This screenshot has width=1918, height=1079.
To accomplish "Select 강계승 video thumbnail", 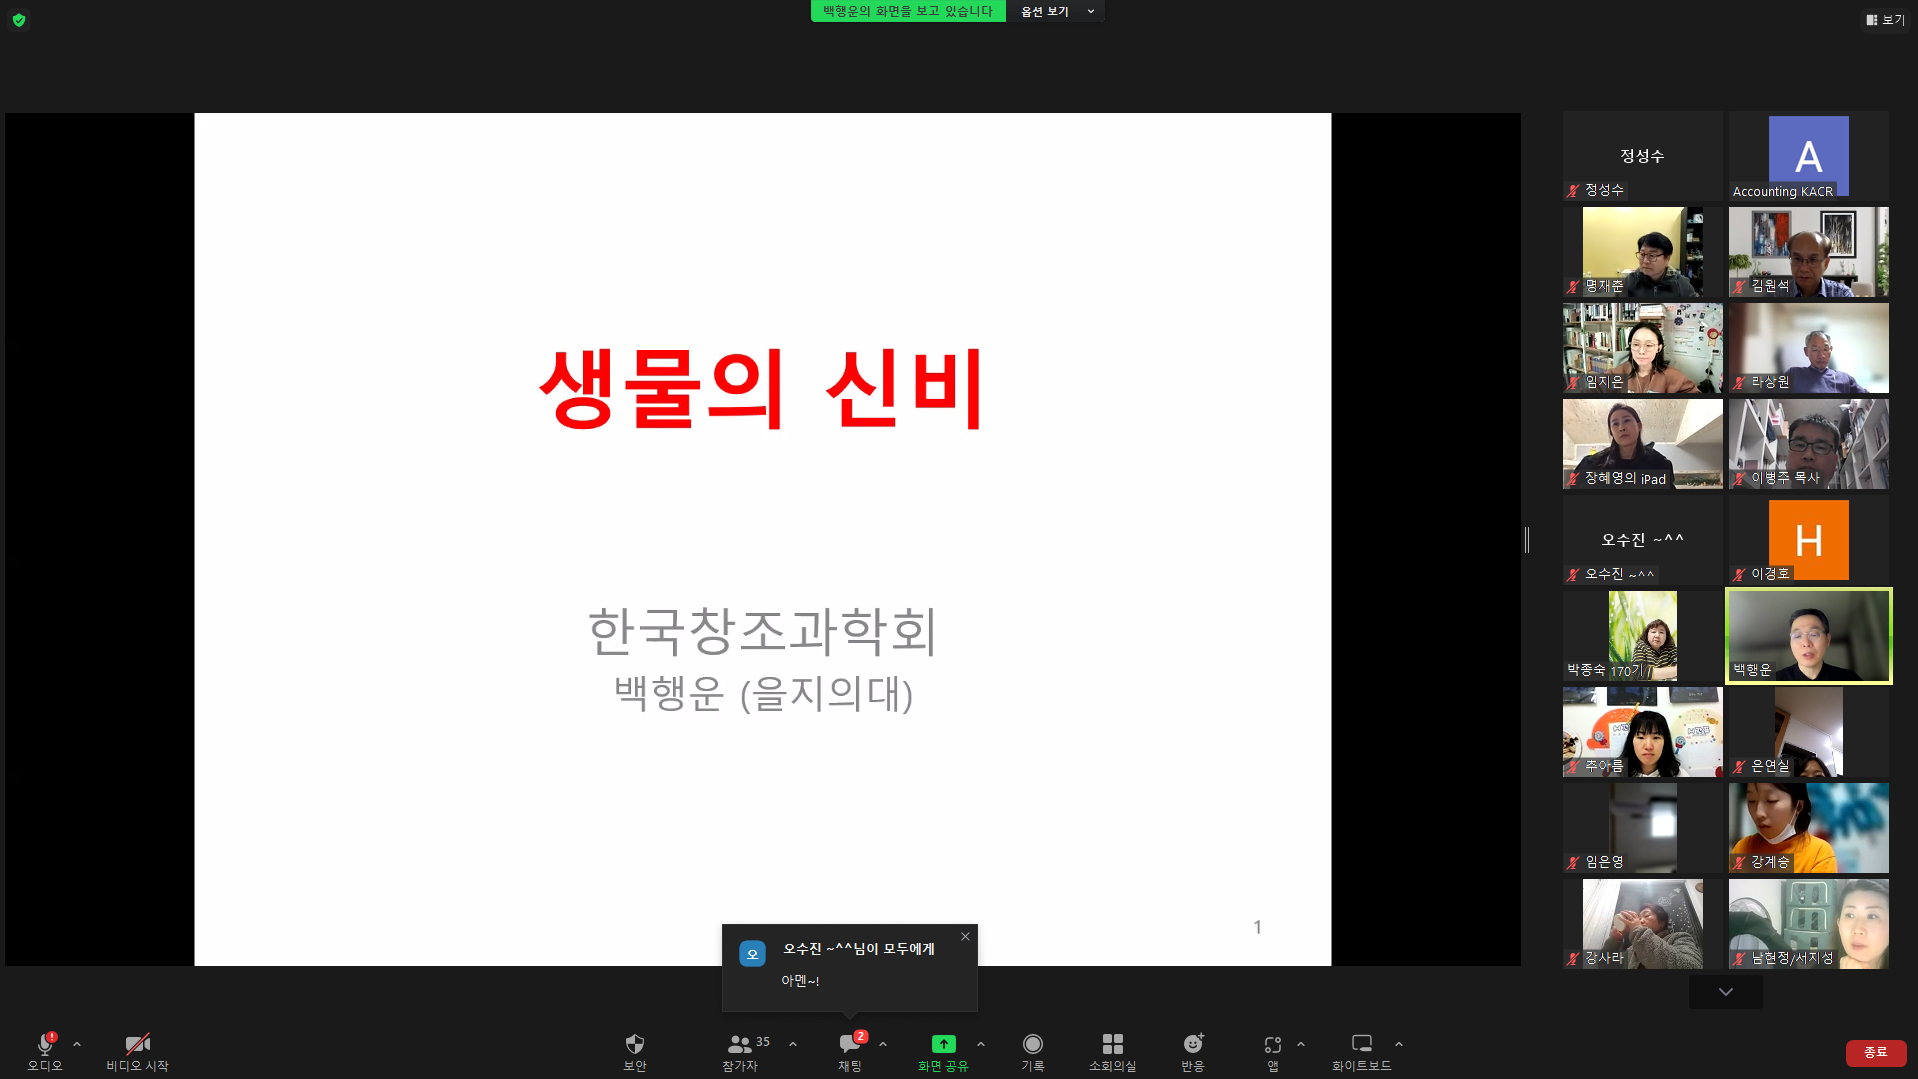I will (1809, 828).
